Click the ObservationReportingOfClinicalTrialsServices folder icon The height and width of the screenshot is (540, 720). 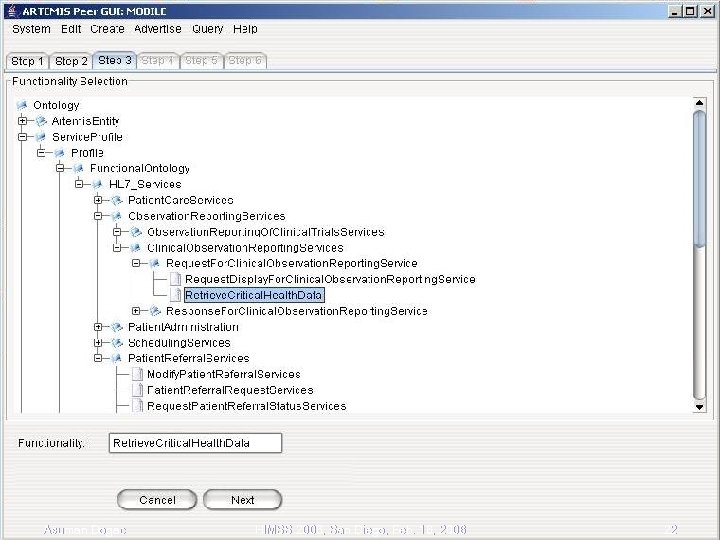(135, 232)
